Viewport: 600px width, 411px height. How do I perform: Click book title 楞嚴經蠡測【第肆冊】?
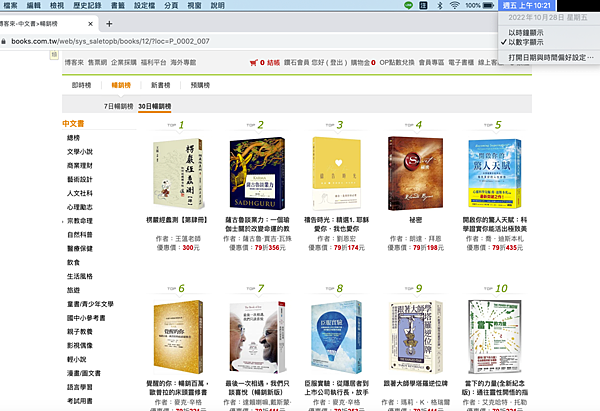click(x=178, y=220)
